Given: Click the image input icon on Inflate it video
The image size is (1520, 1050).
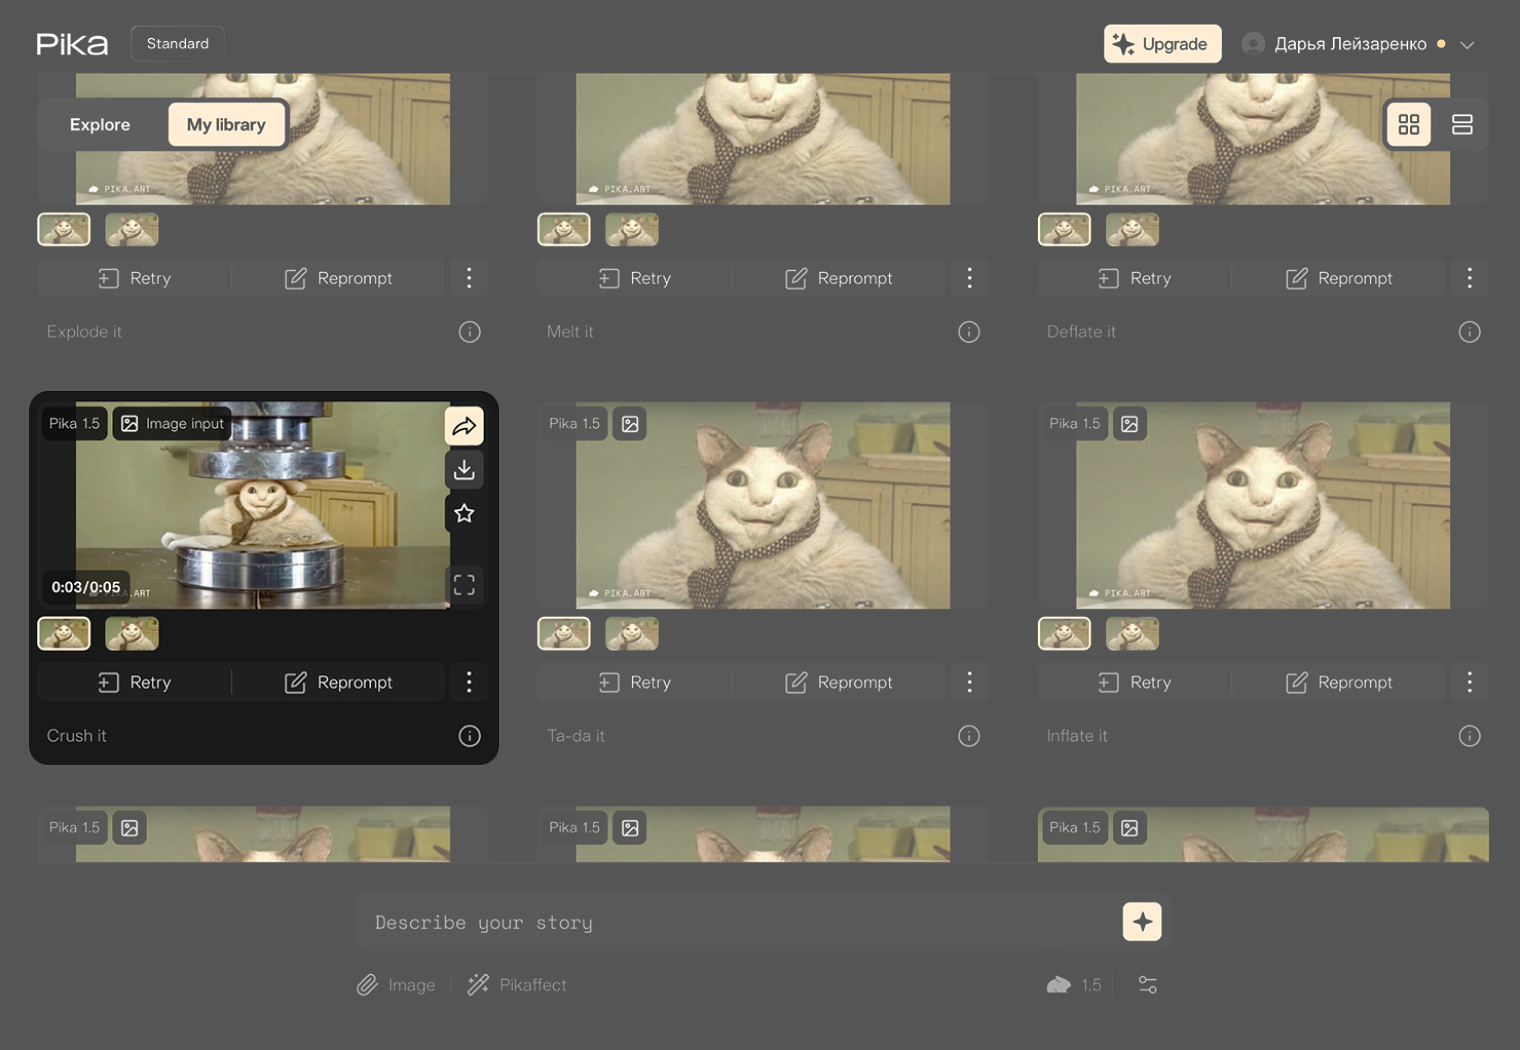Looking at the screenshot, I should [1130, 424].
